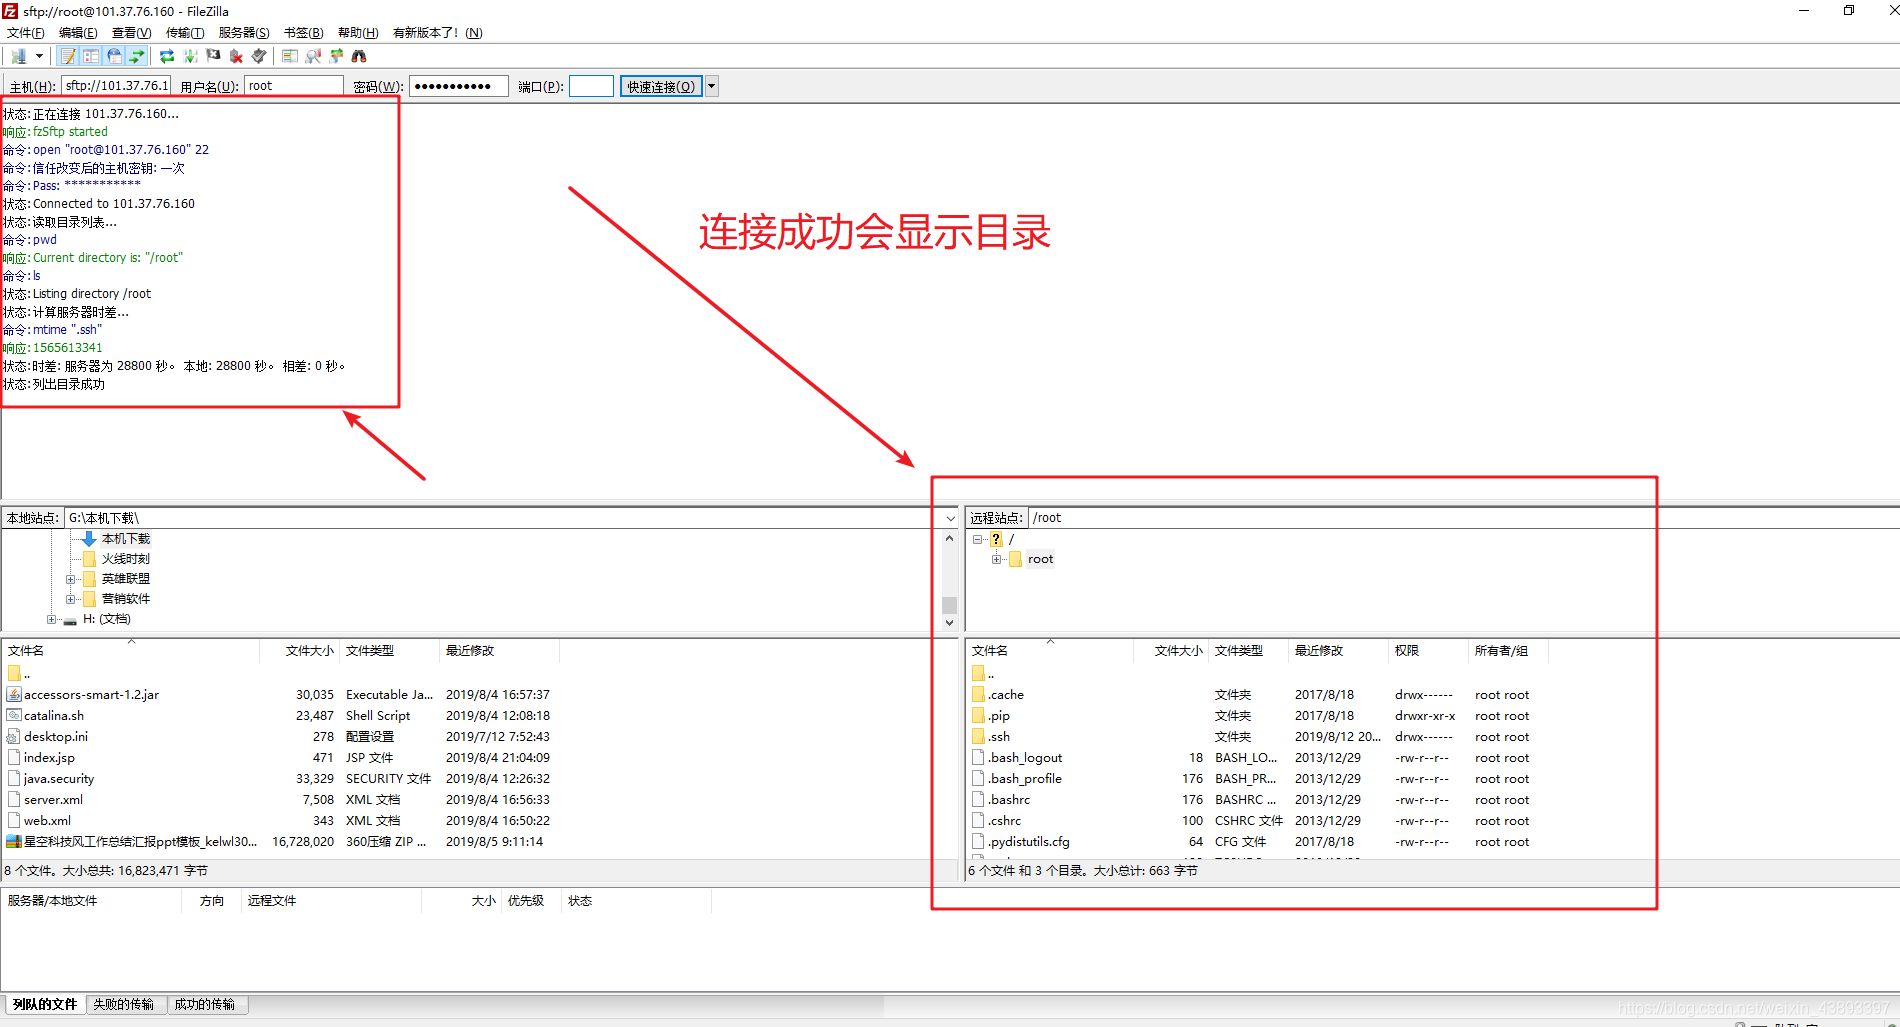
Task: Select remote .pip folder
Action: click(999, 716)
